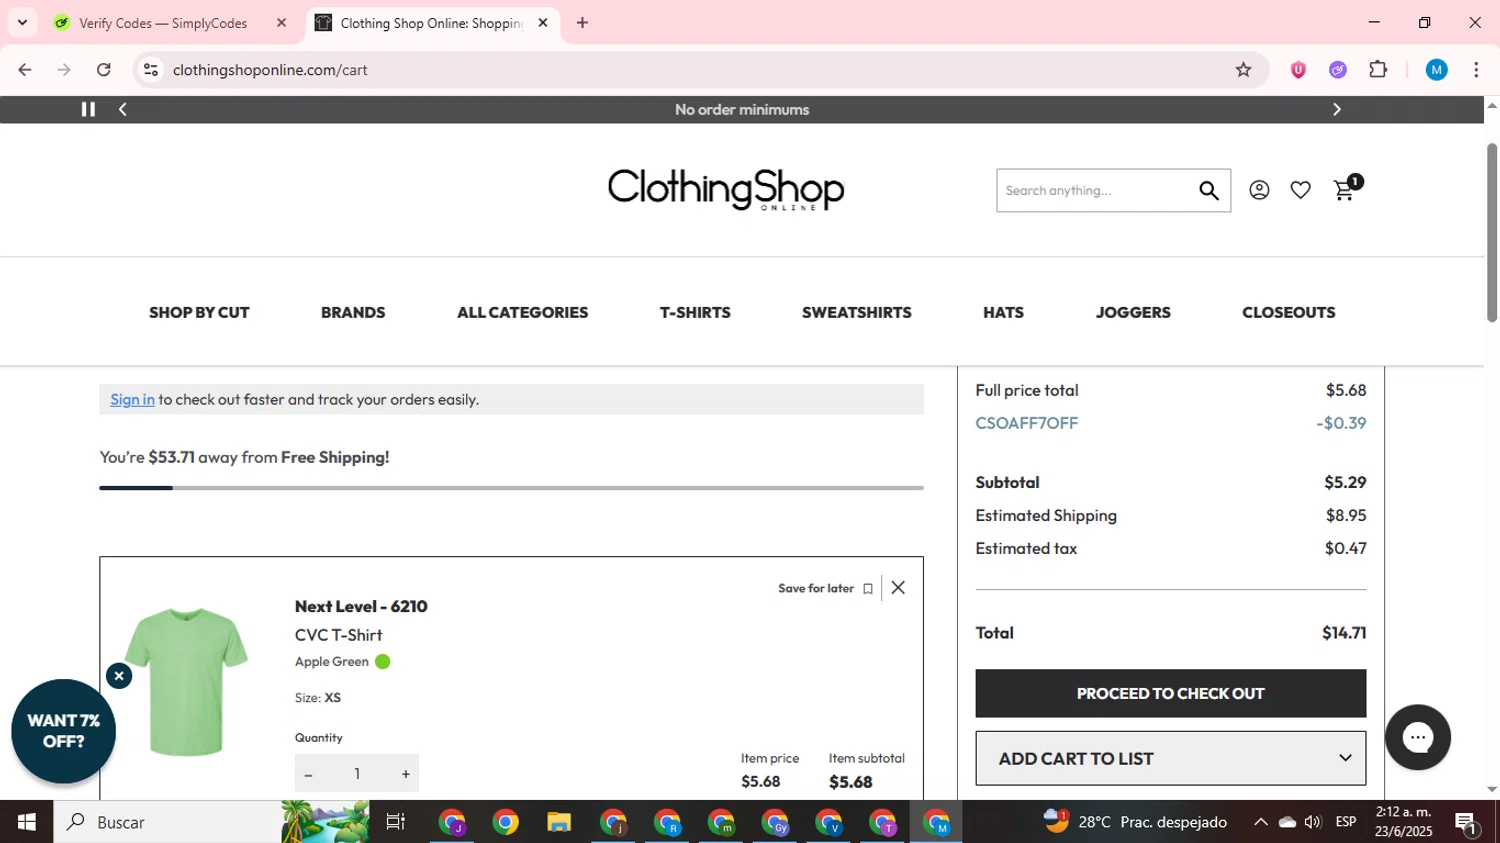
Task: Switch ESP keyboard language indicator
Action: [x=1346, y=822]
